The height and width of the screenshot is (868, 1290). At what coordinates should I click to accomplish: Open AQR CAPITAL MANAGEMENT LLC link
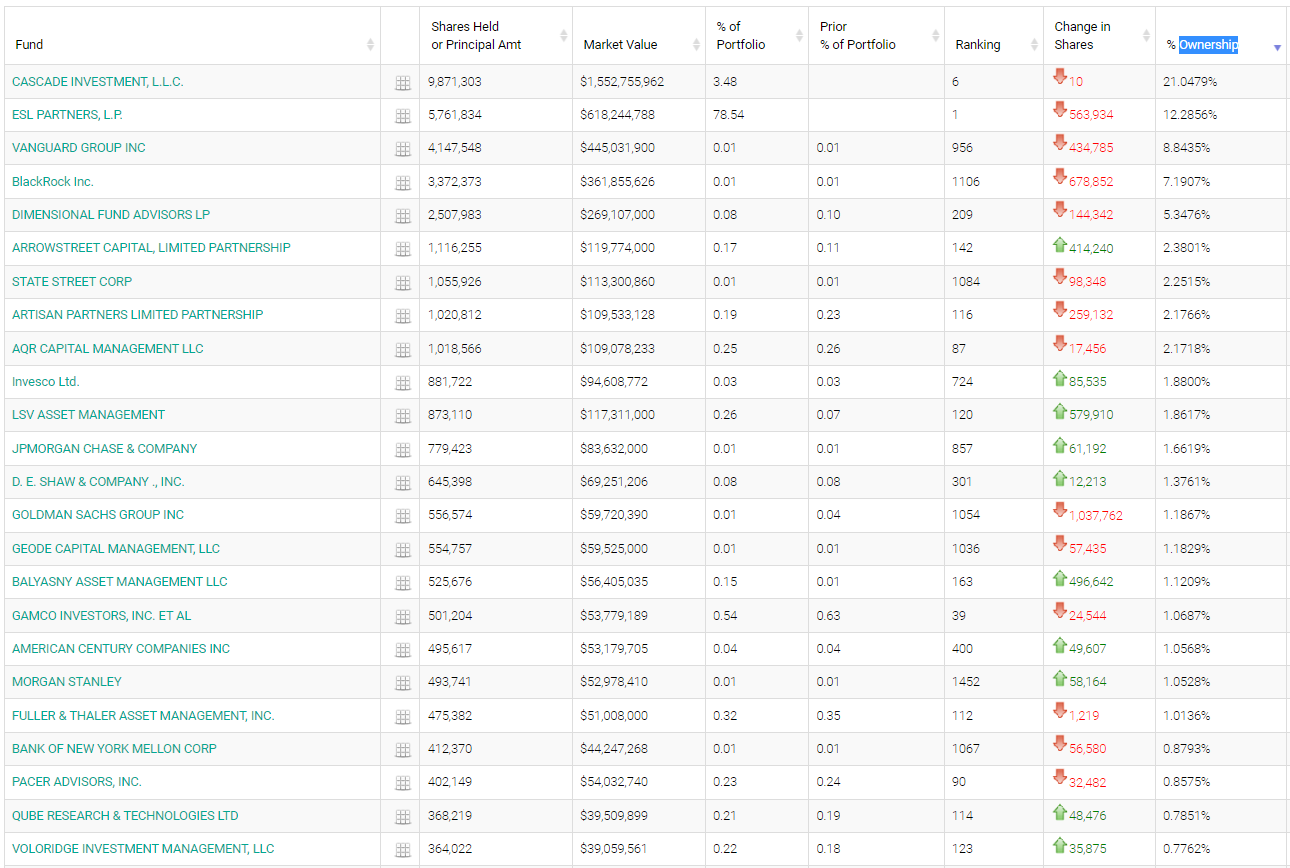tap(108, 348)
